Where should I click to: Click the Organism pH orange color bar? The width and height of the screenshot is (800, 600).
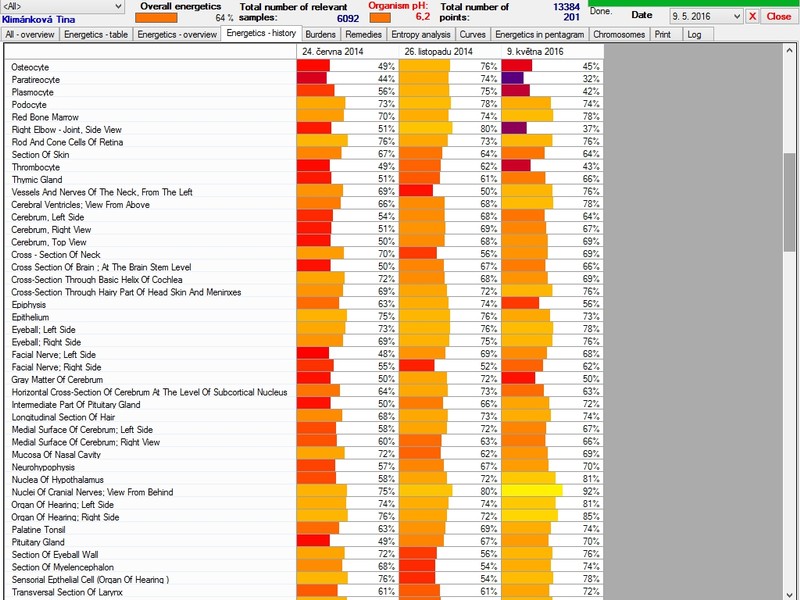380,18
